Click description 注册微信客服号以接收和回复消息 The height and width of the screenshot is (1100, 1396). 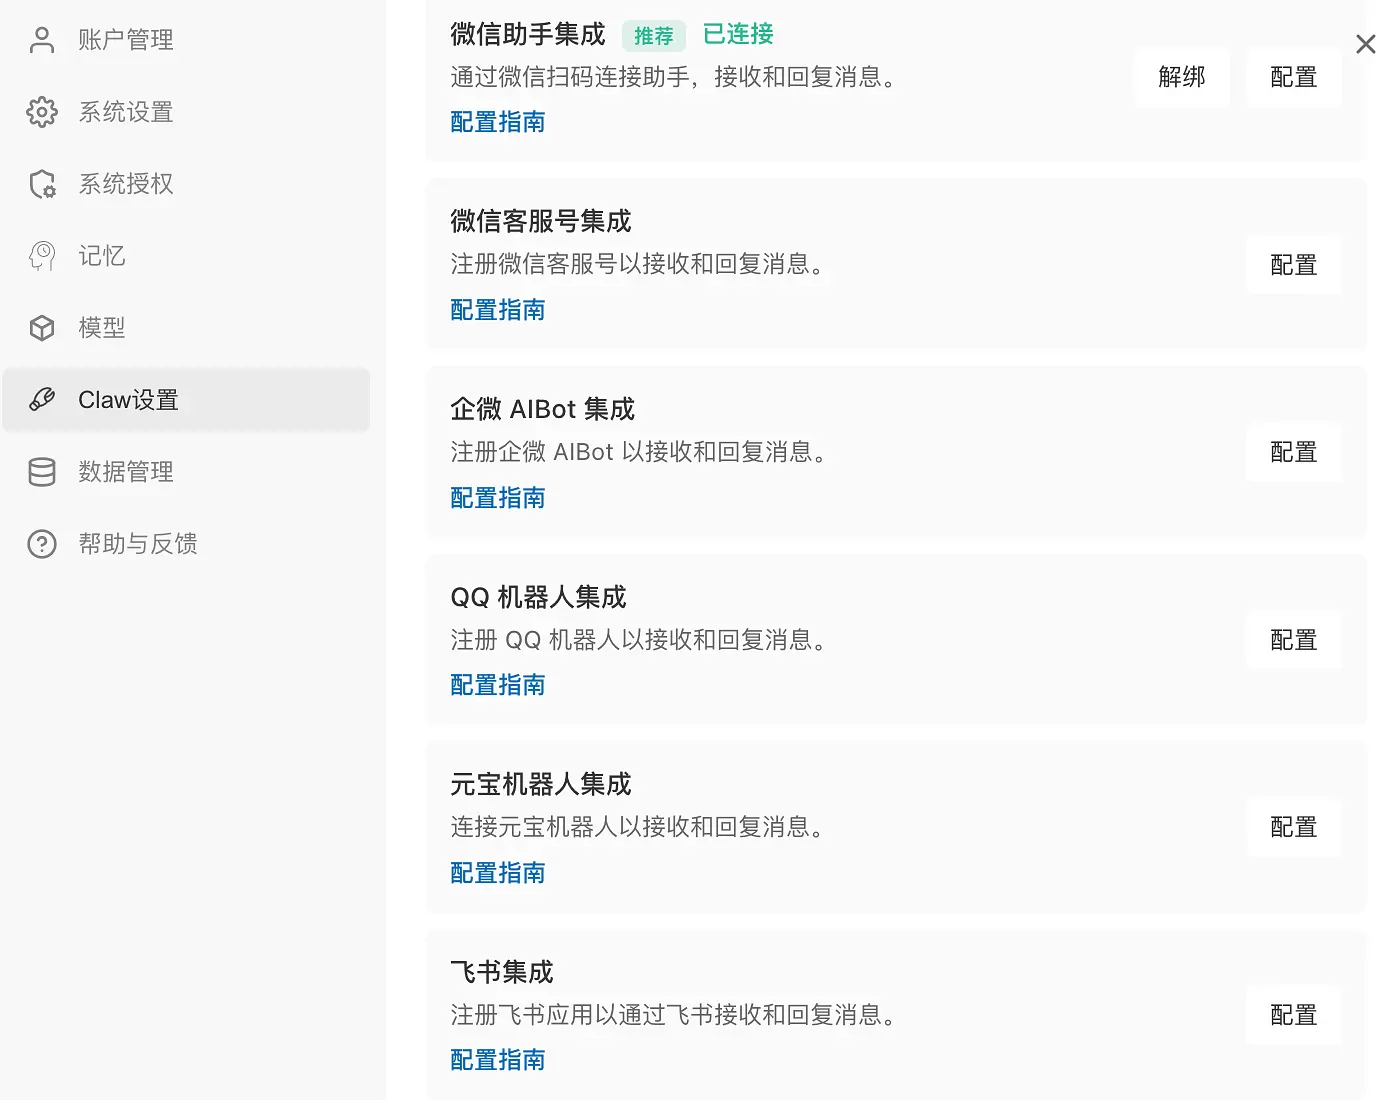tap(640, 264)
